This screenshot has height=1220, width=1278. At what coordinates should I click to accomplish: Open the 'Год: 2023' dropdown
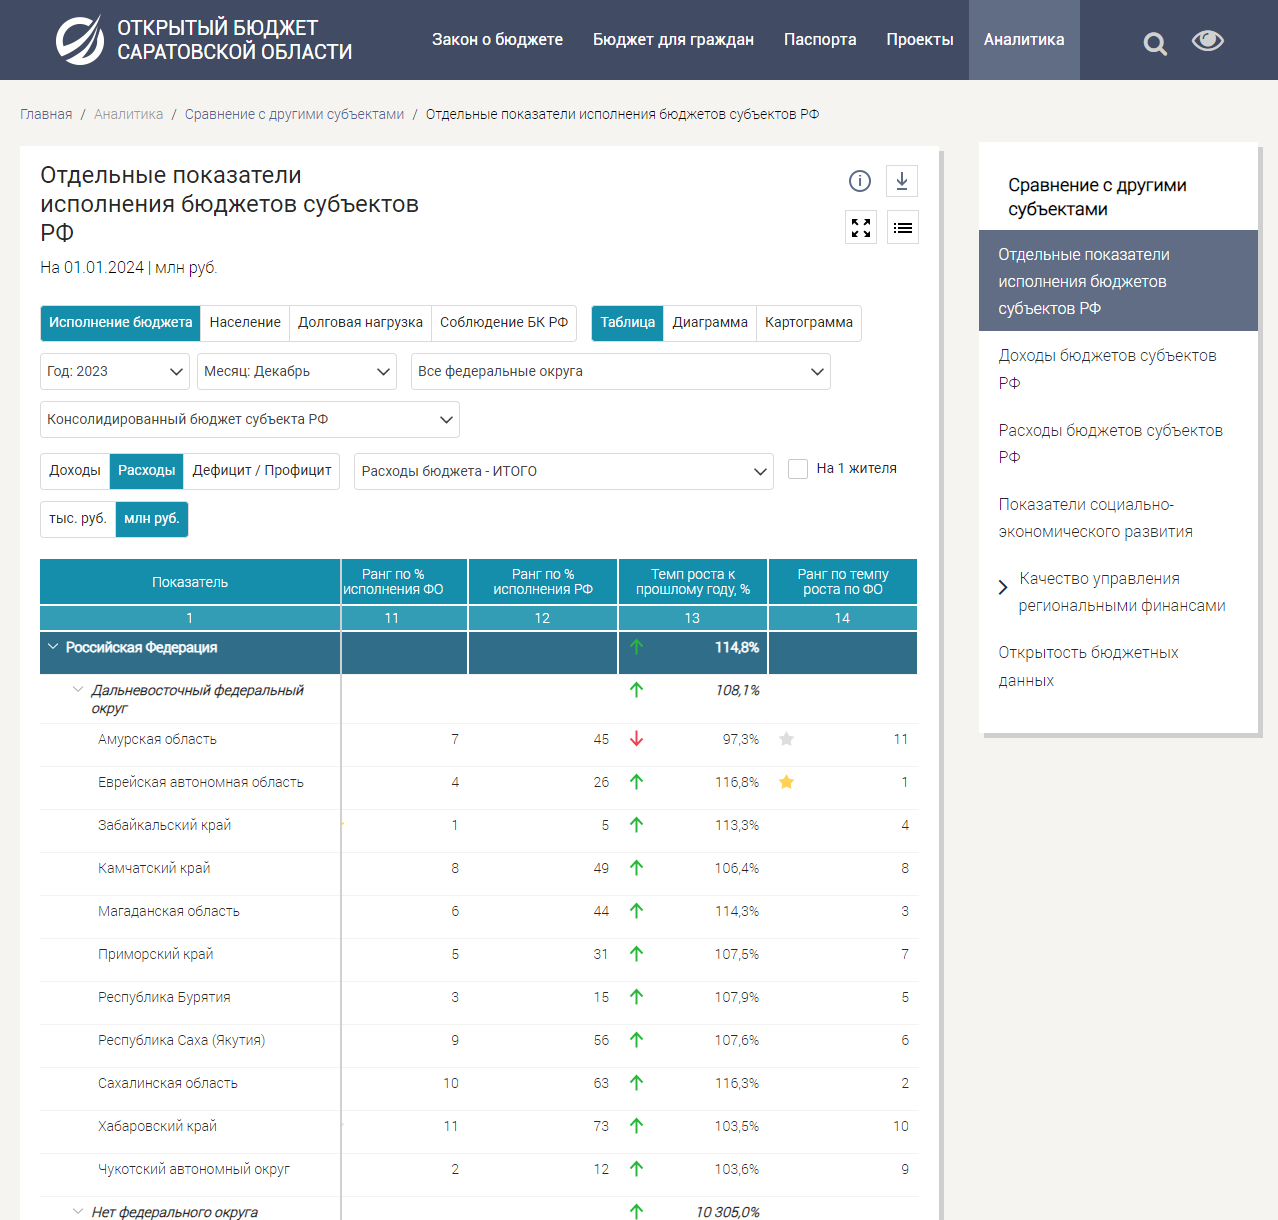click(x=115, y=372)
